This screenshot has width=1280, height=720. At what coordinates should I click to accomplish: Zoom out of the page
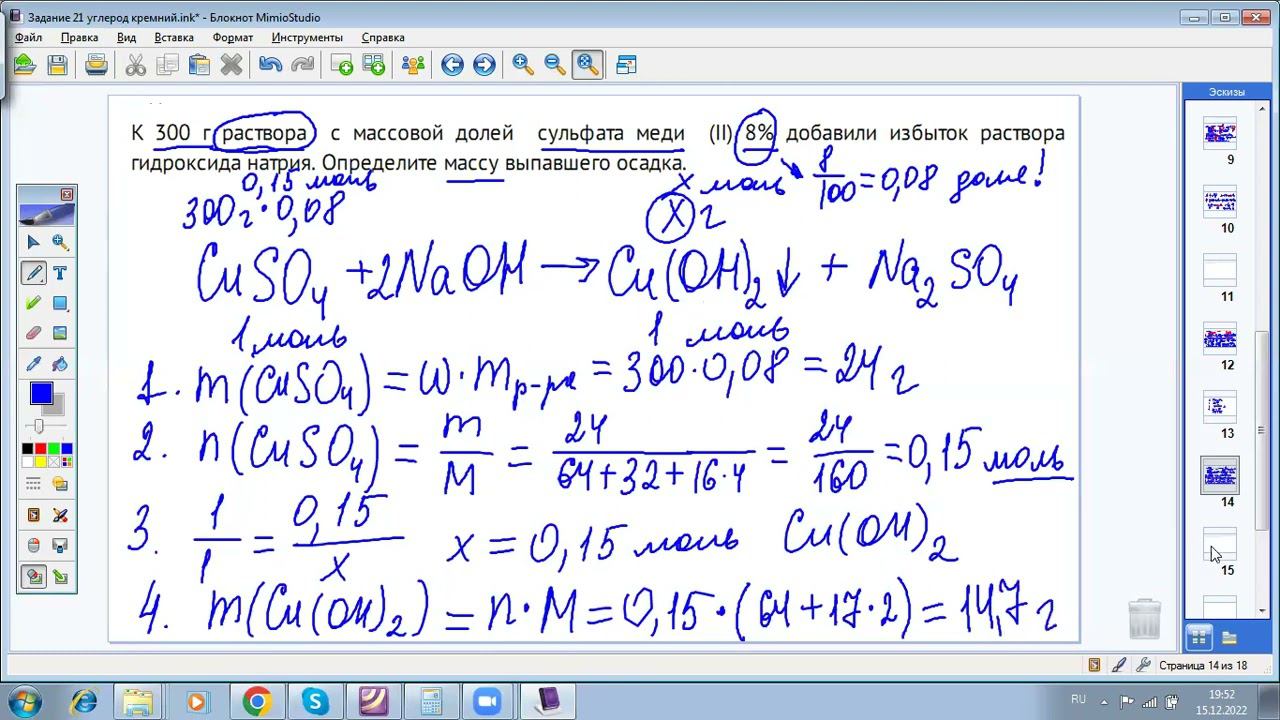(x=555, y=65)
